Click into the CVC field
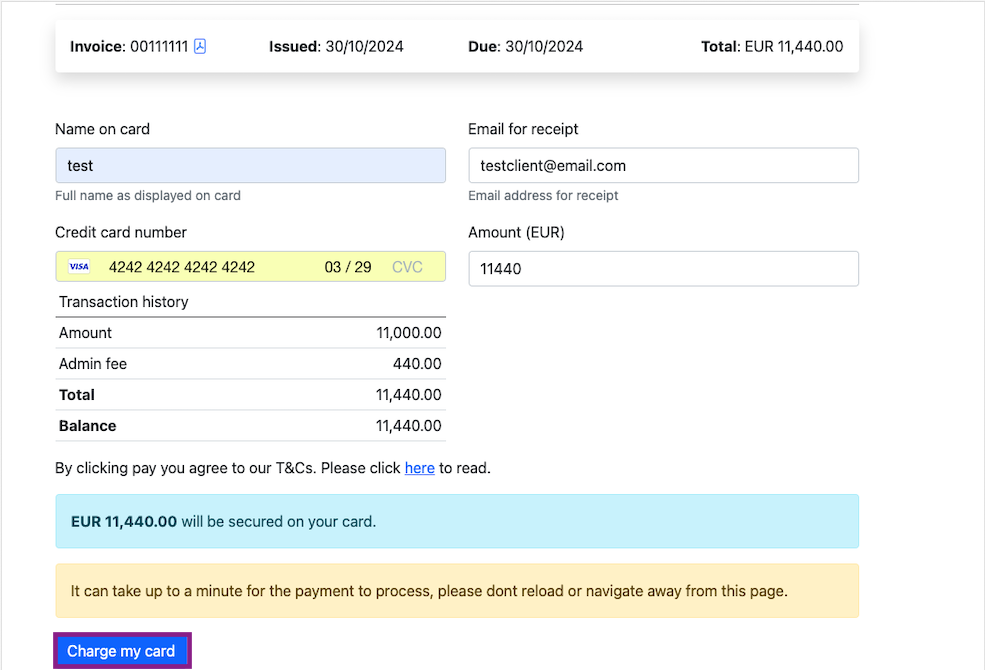This screenshot has width=985, height=670. [407, 267]
